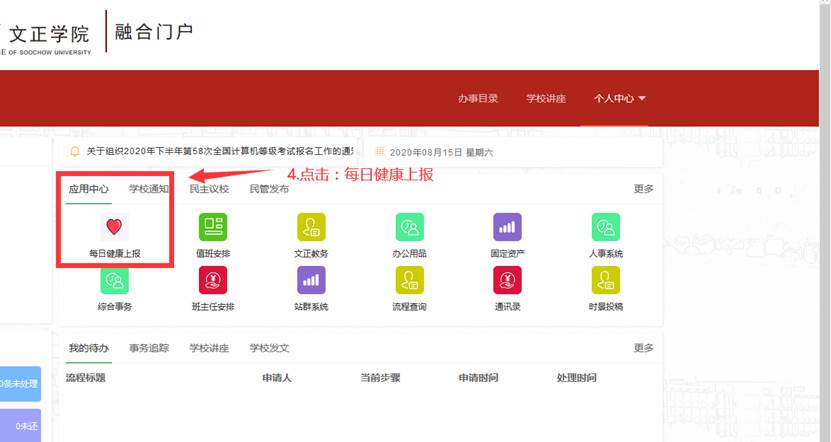This screenshot has height=442, width=831.
Task: Switch to the 事务追踪 tab
Action: [x=149, y=348]
